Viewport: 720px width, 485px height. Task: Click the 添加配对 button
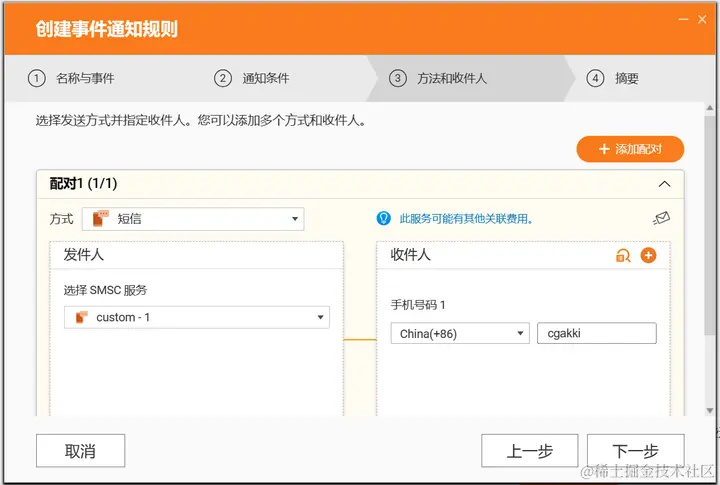(630, 149)
